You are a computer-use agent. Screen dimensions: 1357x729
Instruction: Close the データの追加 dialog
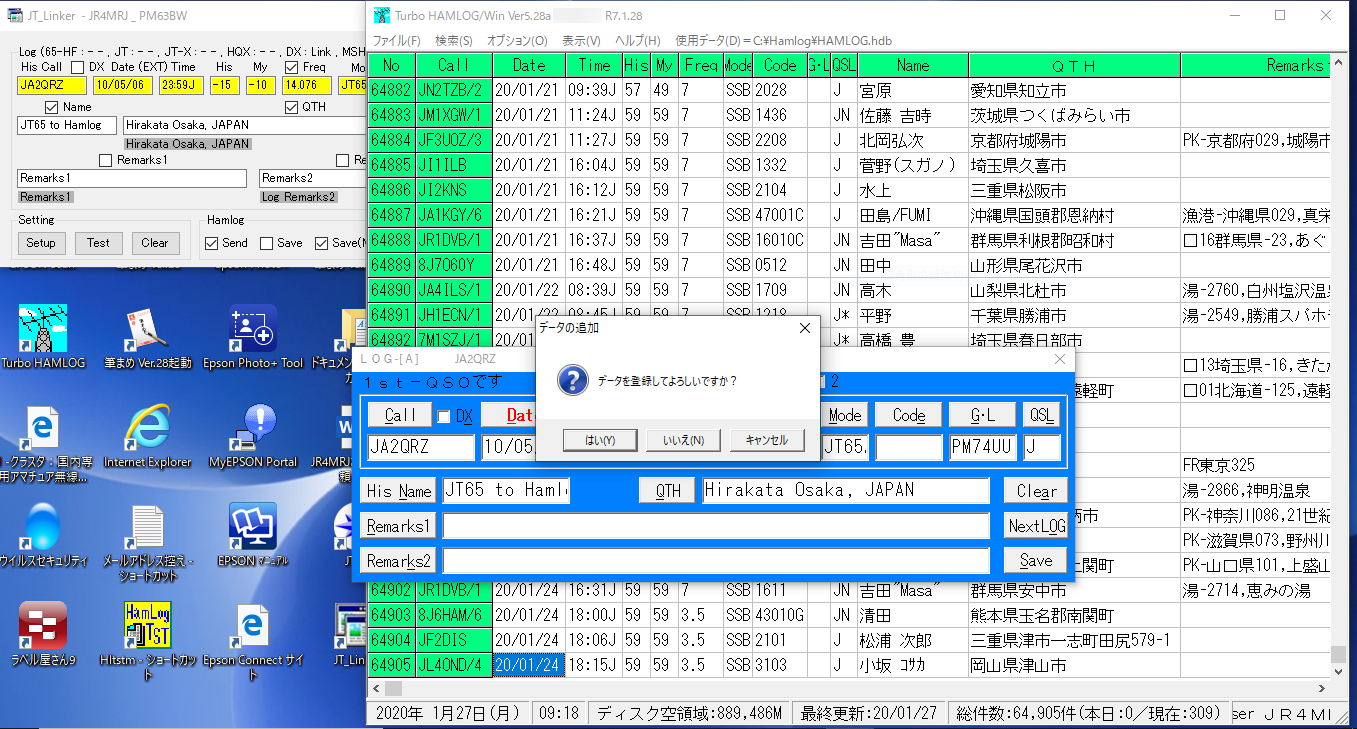coord(805,328)
